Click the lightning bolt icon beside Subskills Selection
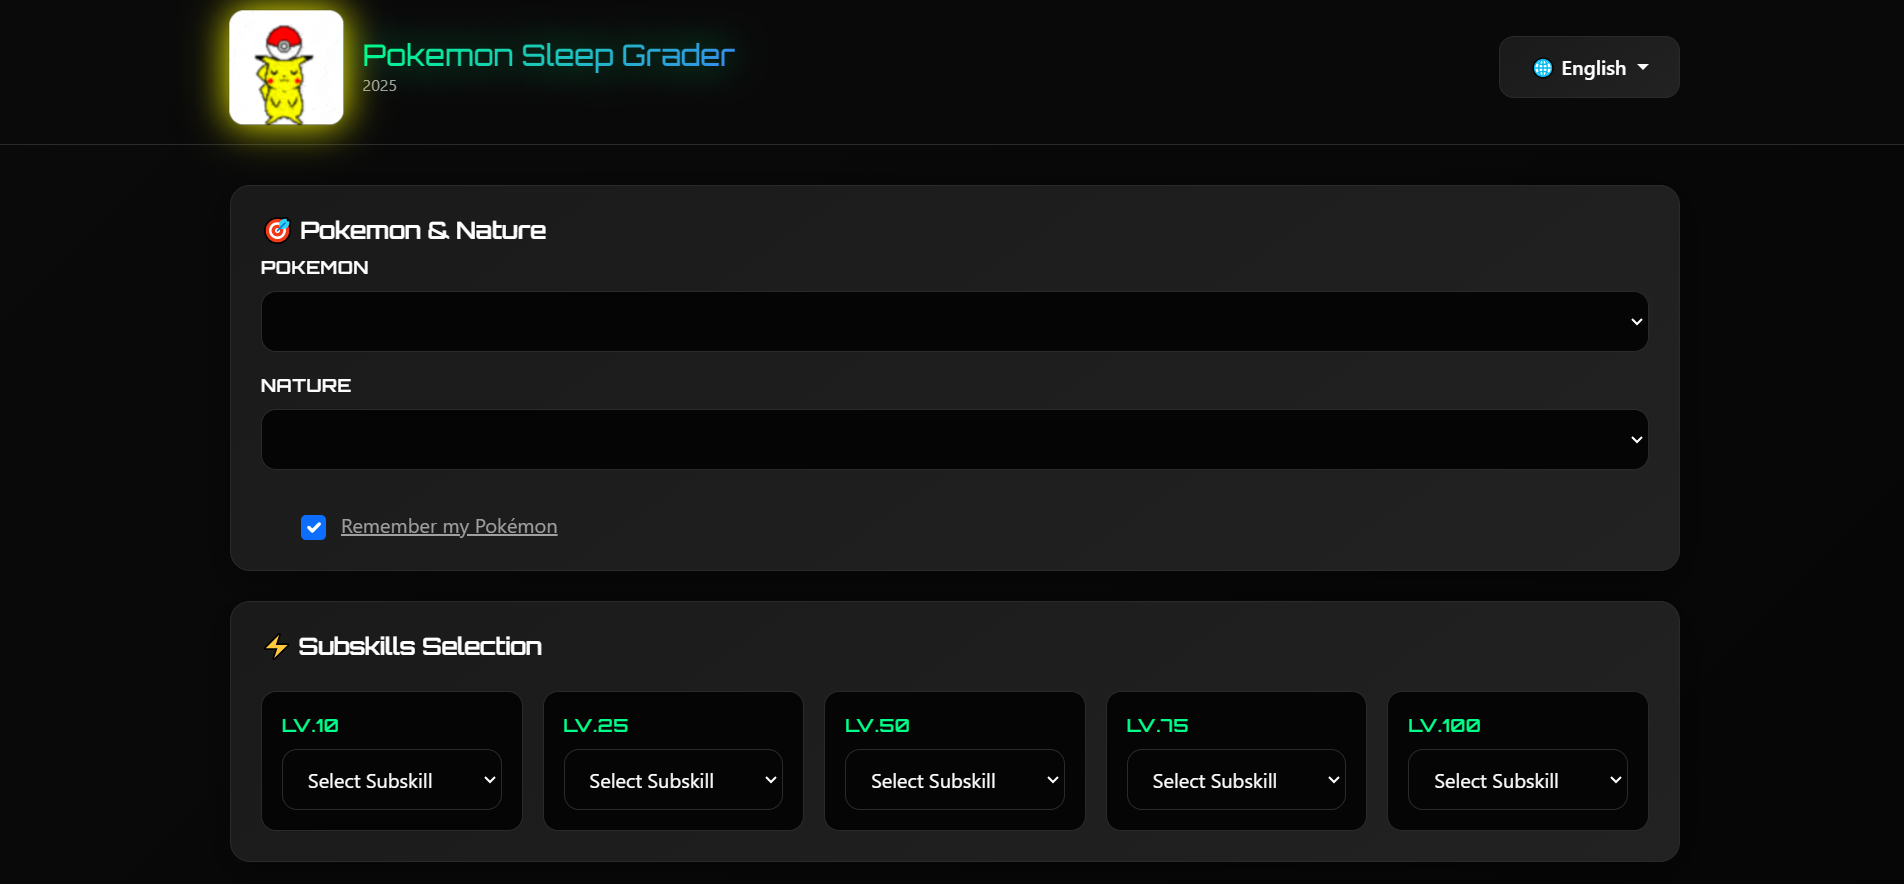1904x884 pixels. pyautogui.click(x=277, y=647)
